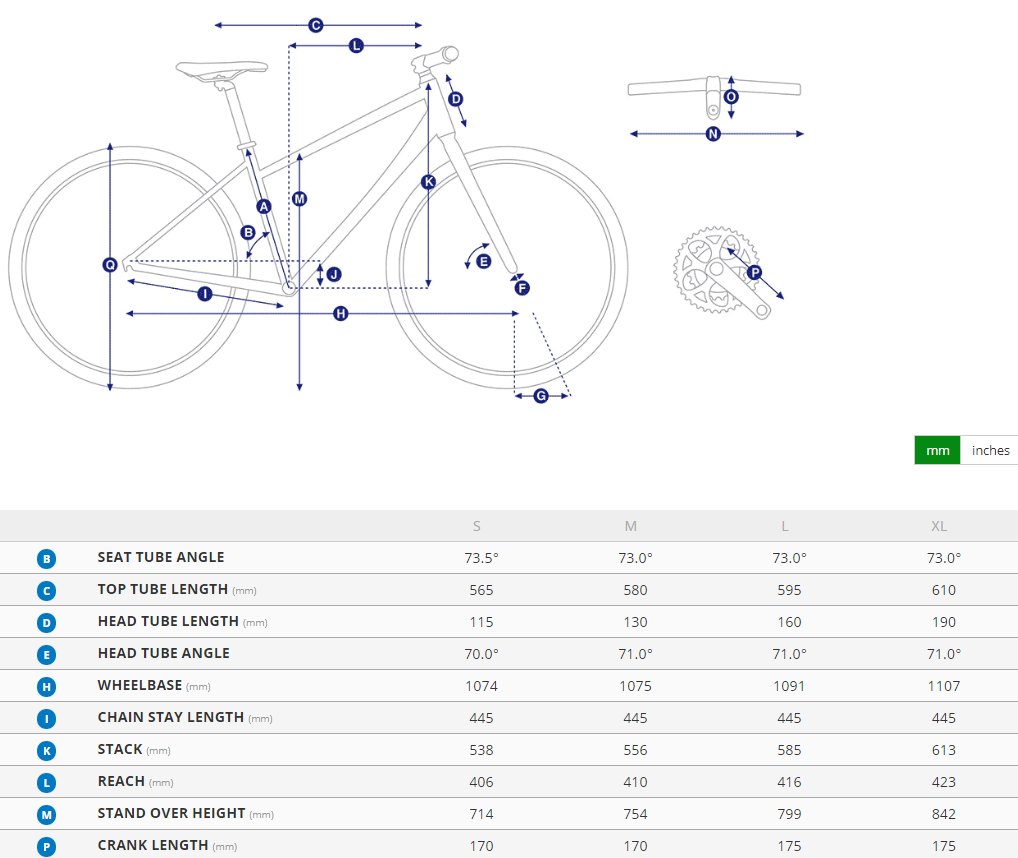The width and height of the screenshot is (1018, 858).
Task: Click the STAND OVER HEIGHT label
Action: tap(171, 813)
